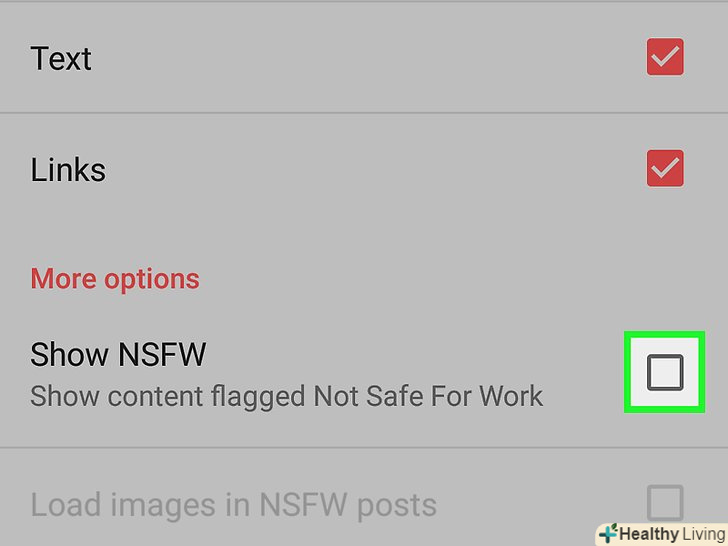The height and width of the screenshot is (546, 728).
Task: Tap the "More options" section header
Action: [x=115, y=280]
